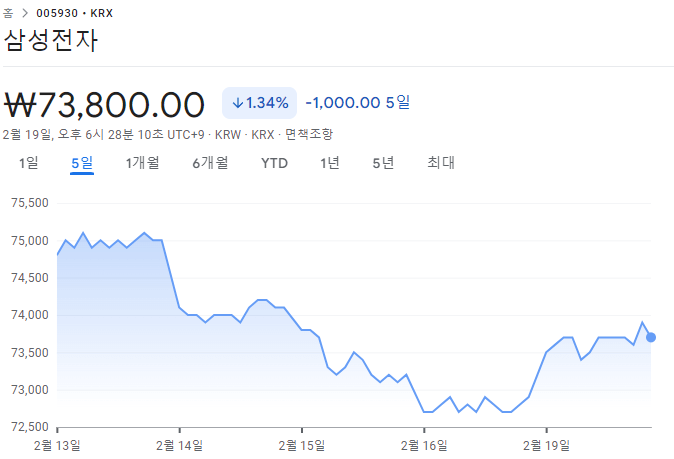Choose the 1년 range tab
Viewport: 674px width, 459px height.
tap(330, 163)
